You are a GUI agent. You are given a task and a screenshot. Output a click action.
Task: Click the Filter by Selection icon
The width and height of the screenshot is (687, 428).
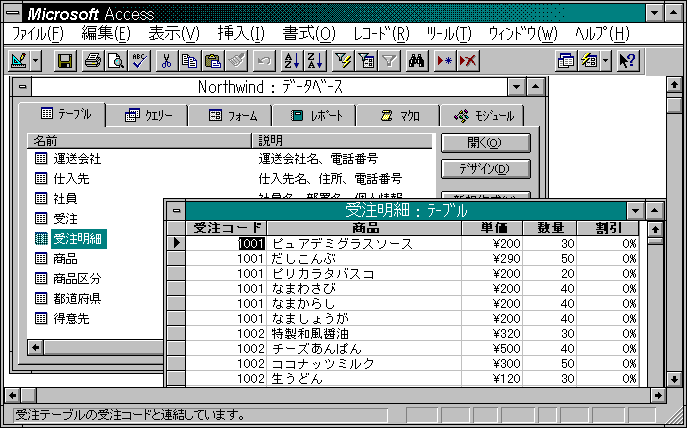pyautogui.click(x=342, y=61)
